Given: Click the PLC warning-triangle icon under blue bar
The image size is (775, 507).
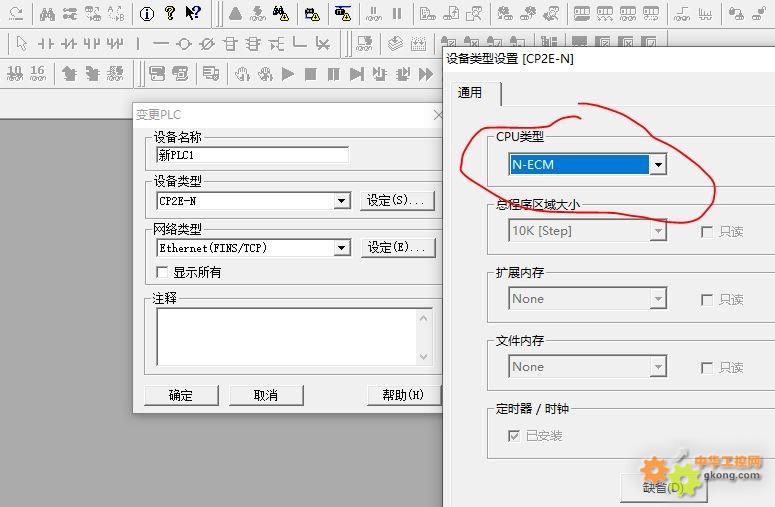Looking at the screenshot, I should click(343, 13).
